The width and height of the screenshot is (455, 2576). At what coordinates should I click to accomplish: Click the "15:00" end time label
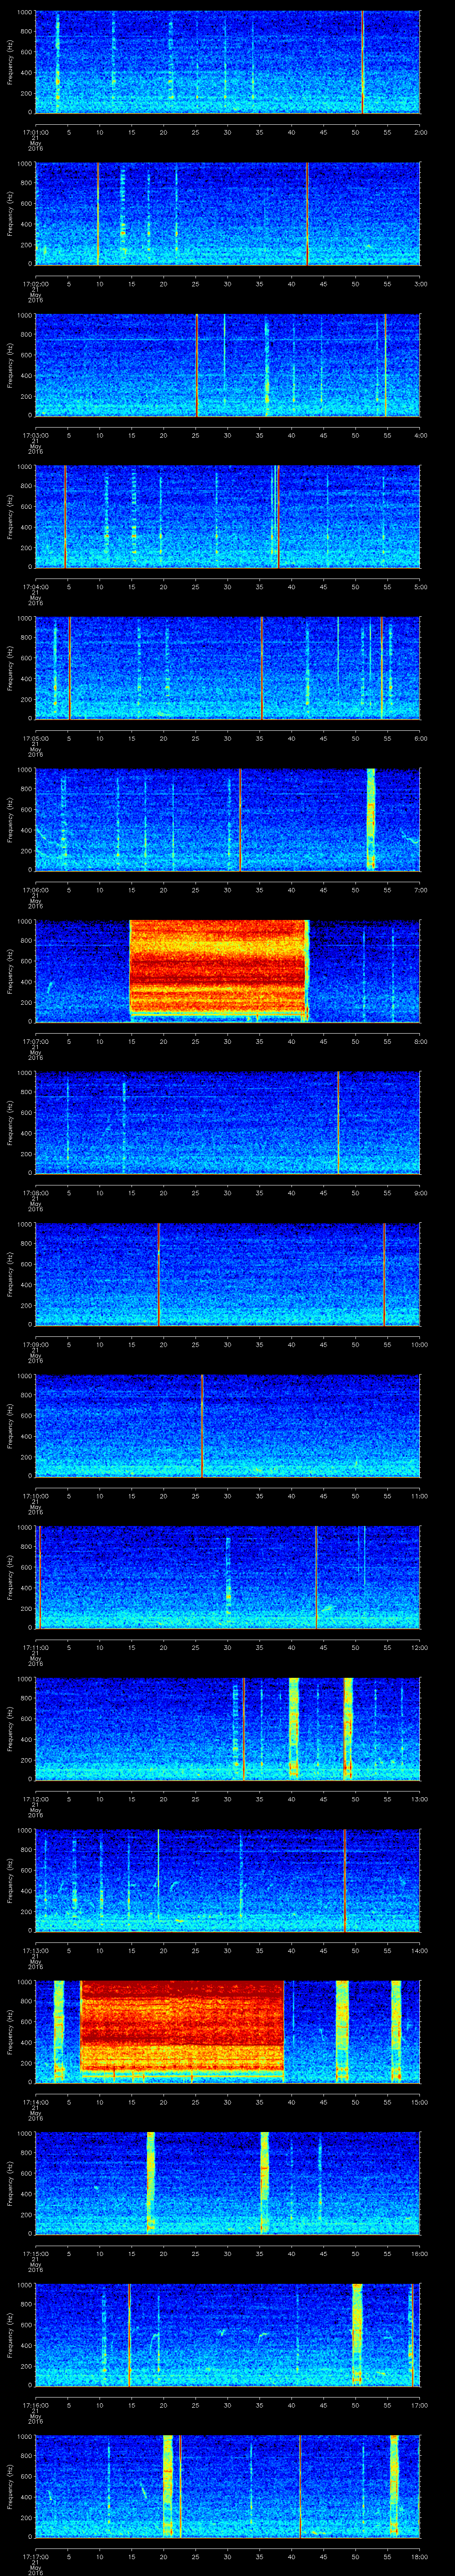tap(419, 2102)
